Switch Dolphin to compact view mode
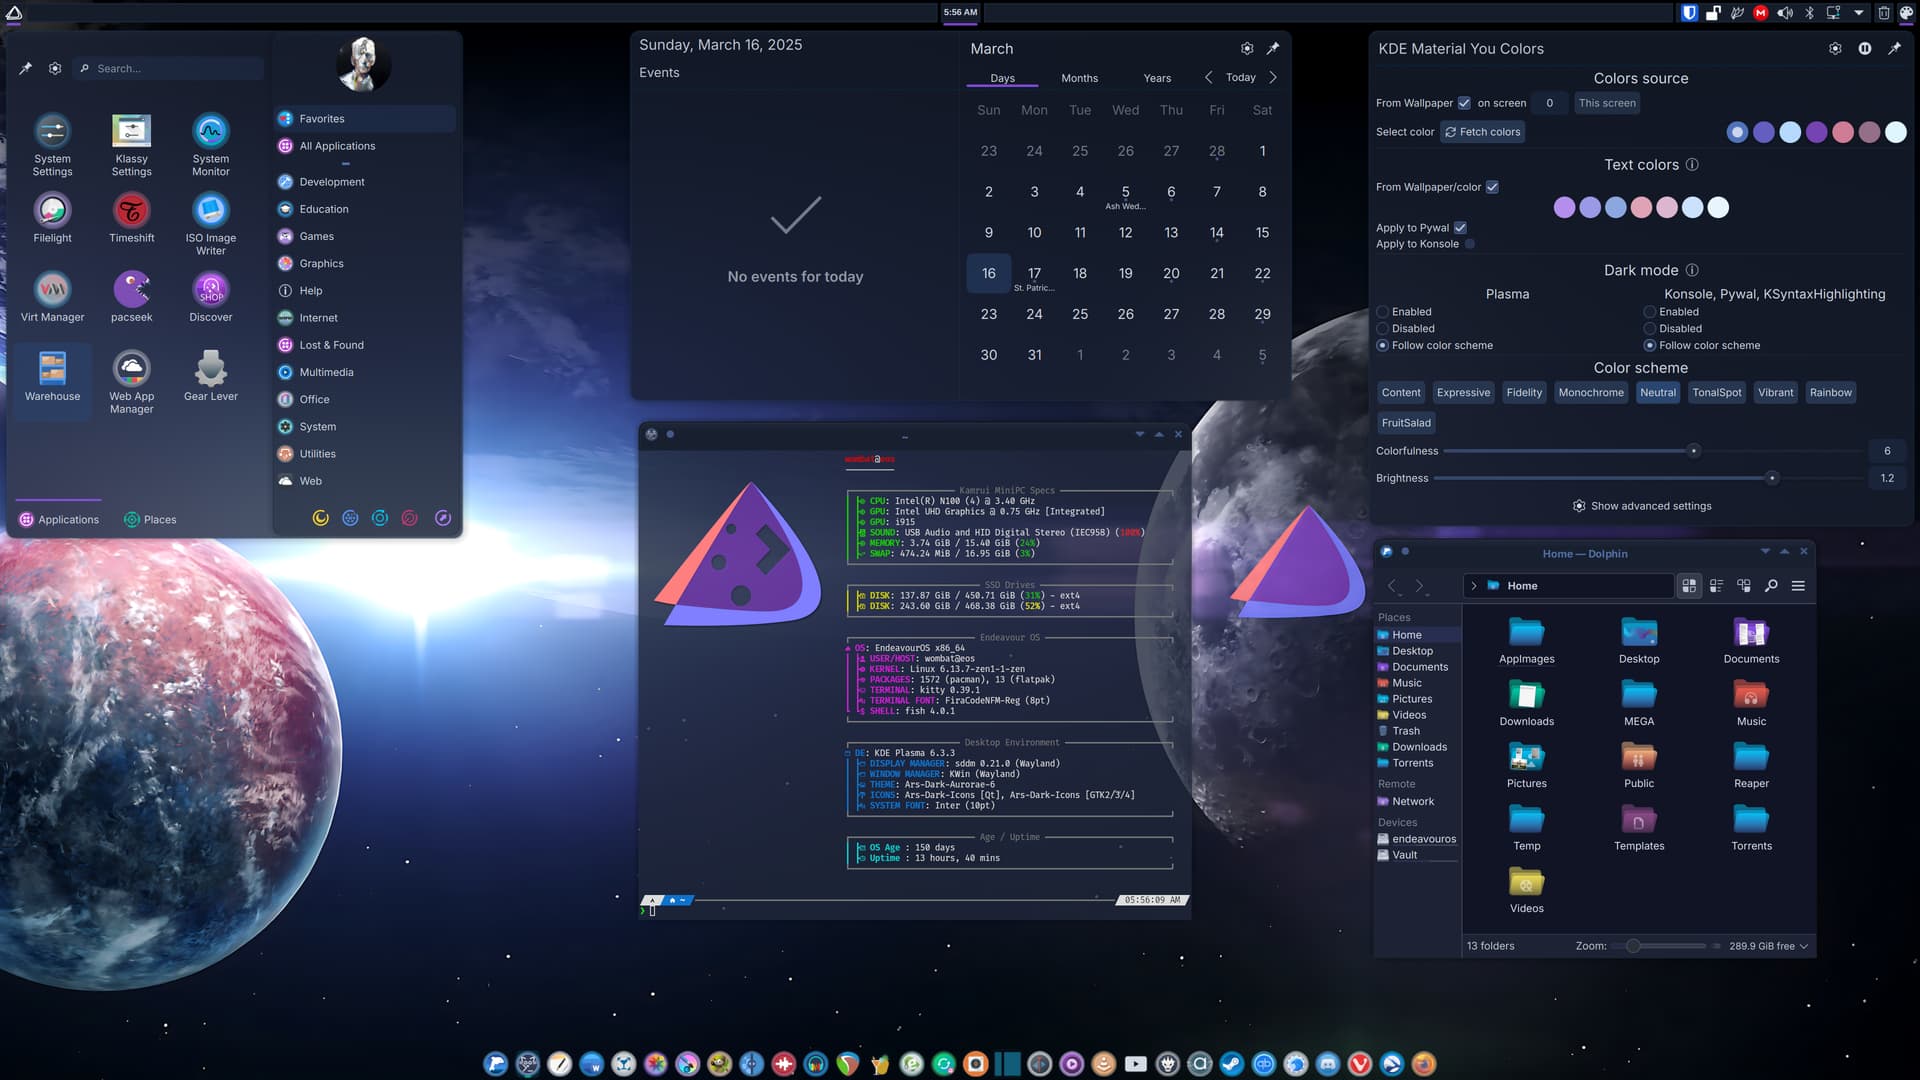This screenshot has width=1920, height=1080. (x=1716, y=586)
